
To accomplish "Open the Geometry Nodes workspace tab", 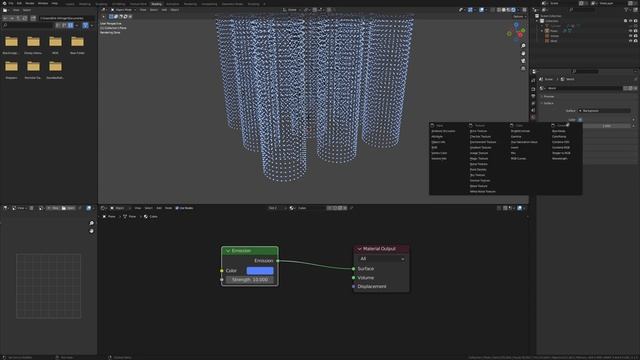I will pos(232,4).
